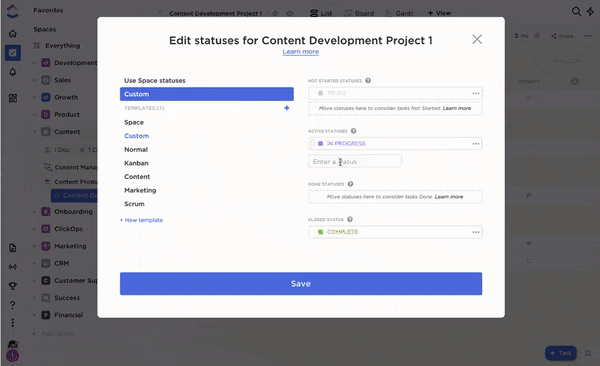Open the COMPLETE status options ellipsis
The height and width of the screenshot is (366, 600).
coord(476,232)
